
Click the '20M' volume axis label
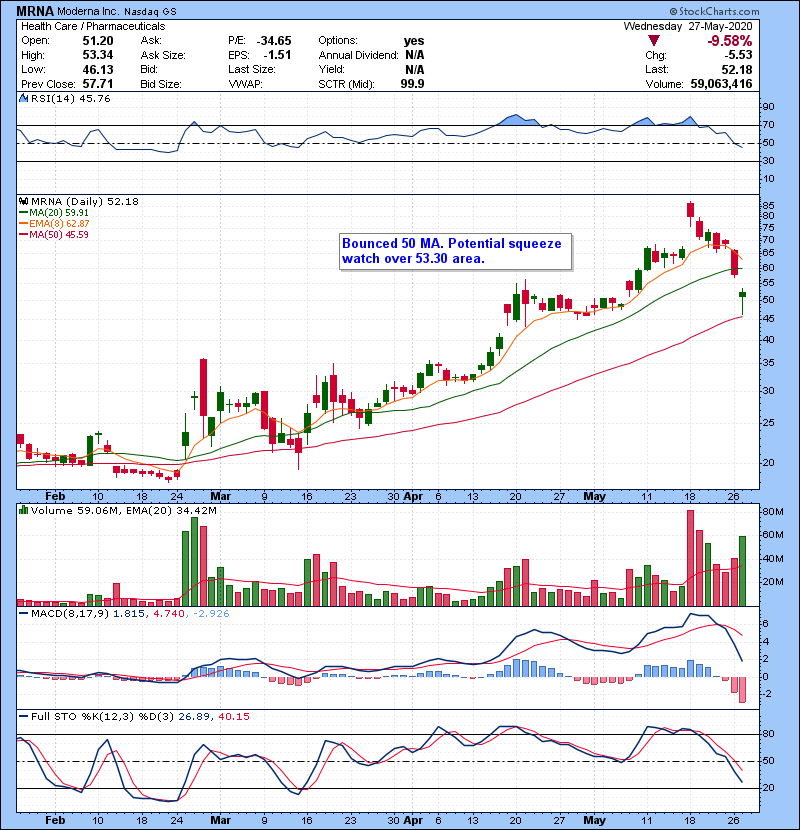772,582
